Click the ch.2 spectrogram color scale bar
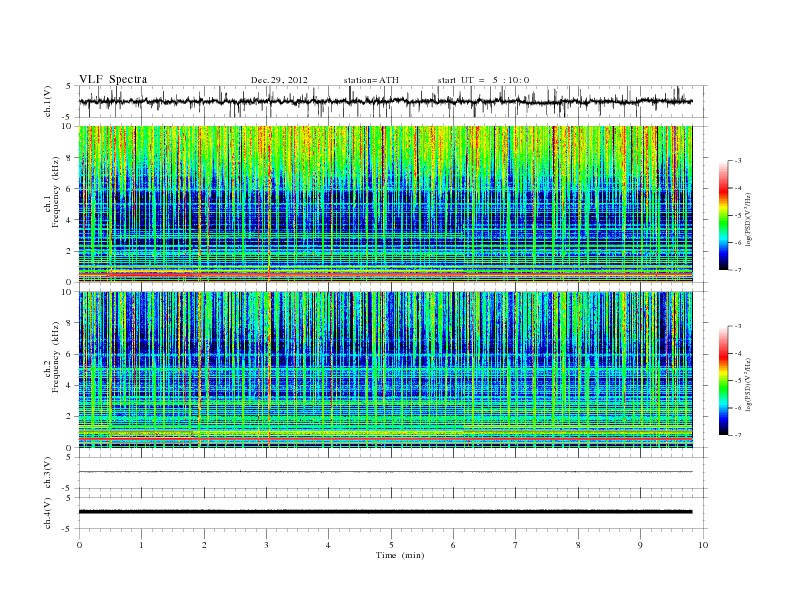This screenshot has height=612, width=792. point(724,380)
